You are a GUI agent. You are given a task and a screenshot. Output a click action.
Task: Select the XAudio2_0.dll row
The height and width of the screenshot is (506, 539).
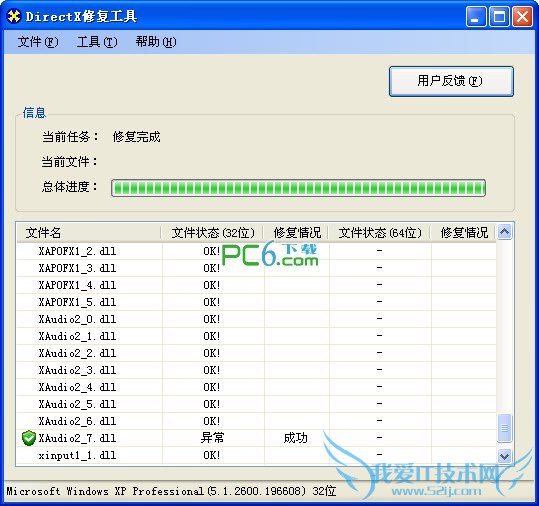click(256, 319)
